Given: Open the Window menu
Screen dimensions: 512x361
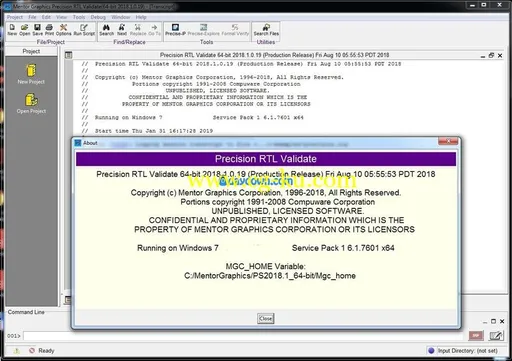Looking at the screenshot, I should pyautogui.click(x=121, y=17).
